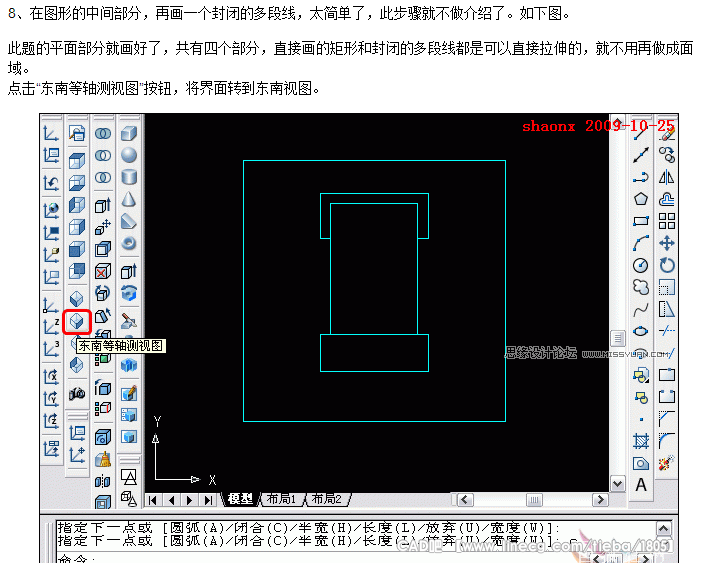Click the horizontal scrollbar thumb

point(534,499)
